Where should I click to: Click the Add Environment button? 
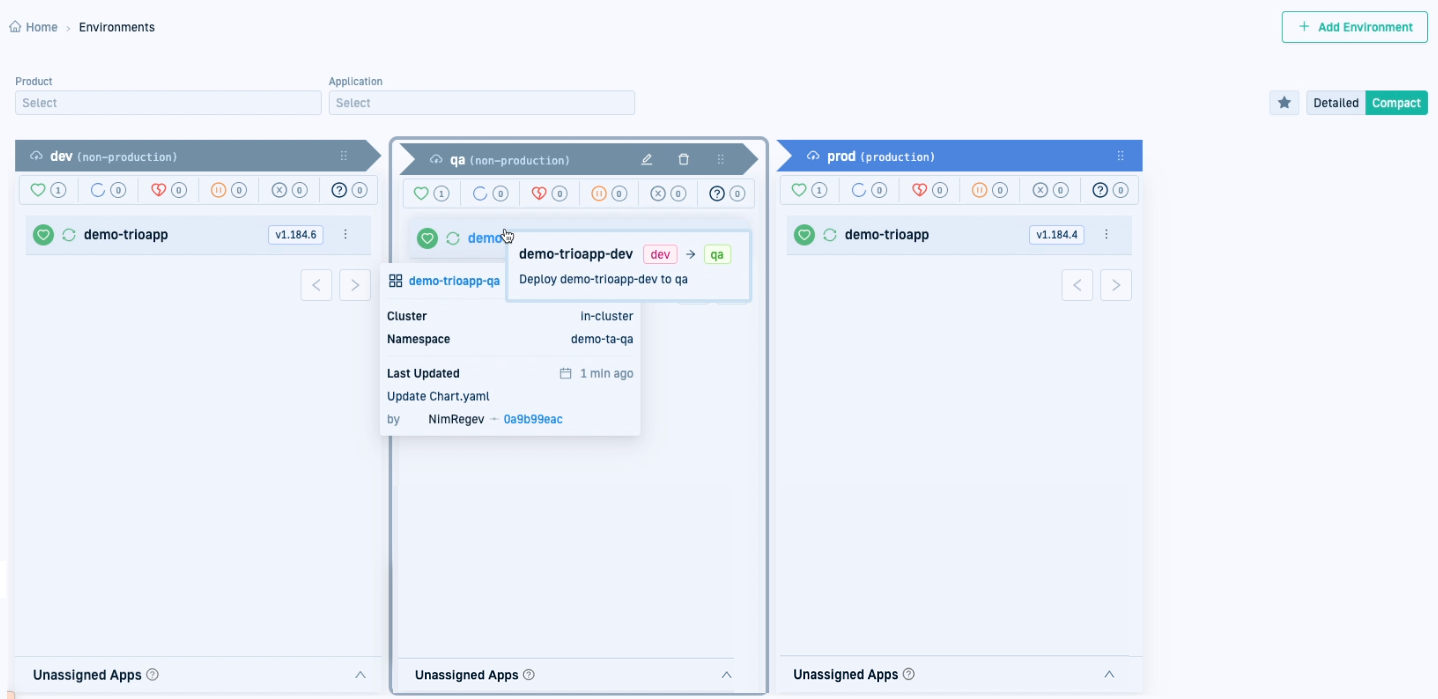[x=1354, y=27]
